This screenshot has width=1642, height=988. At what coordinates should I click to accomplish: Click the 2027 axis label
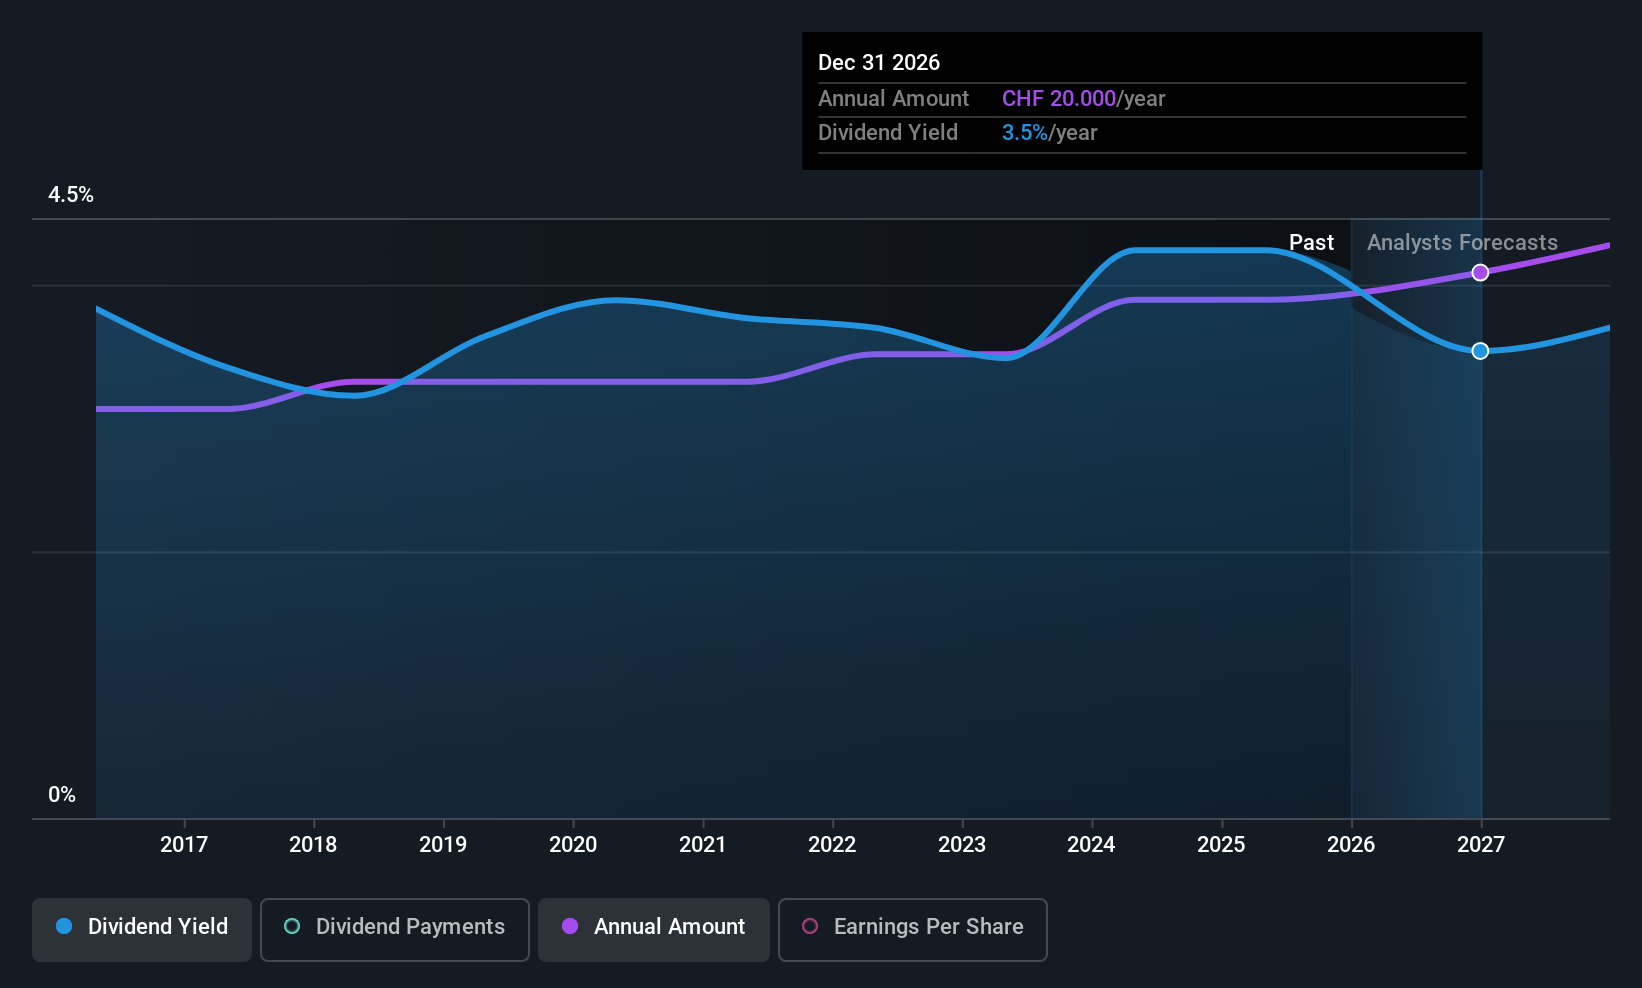point(1480,844)
